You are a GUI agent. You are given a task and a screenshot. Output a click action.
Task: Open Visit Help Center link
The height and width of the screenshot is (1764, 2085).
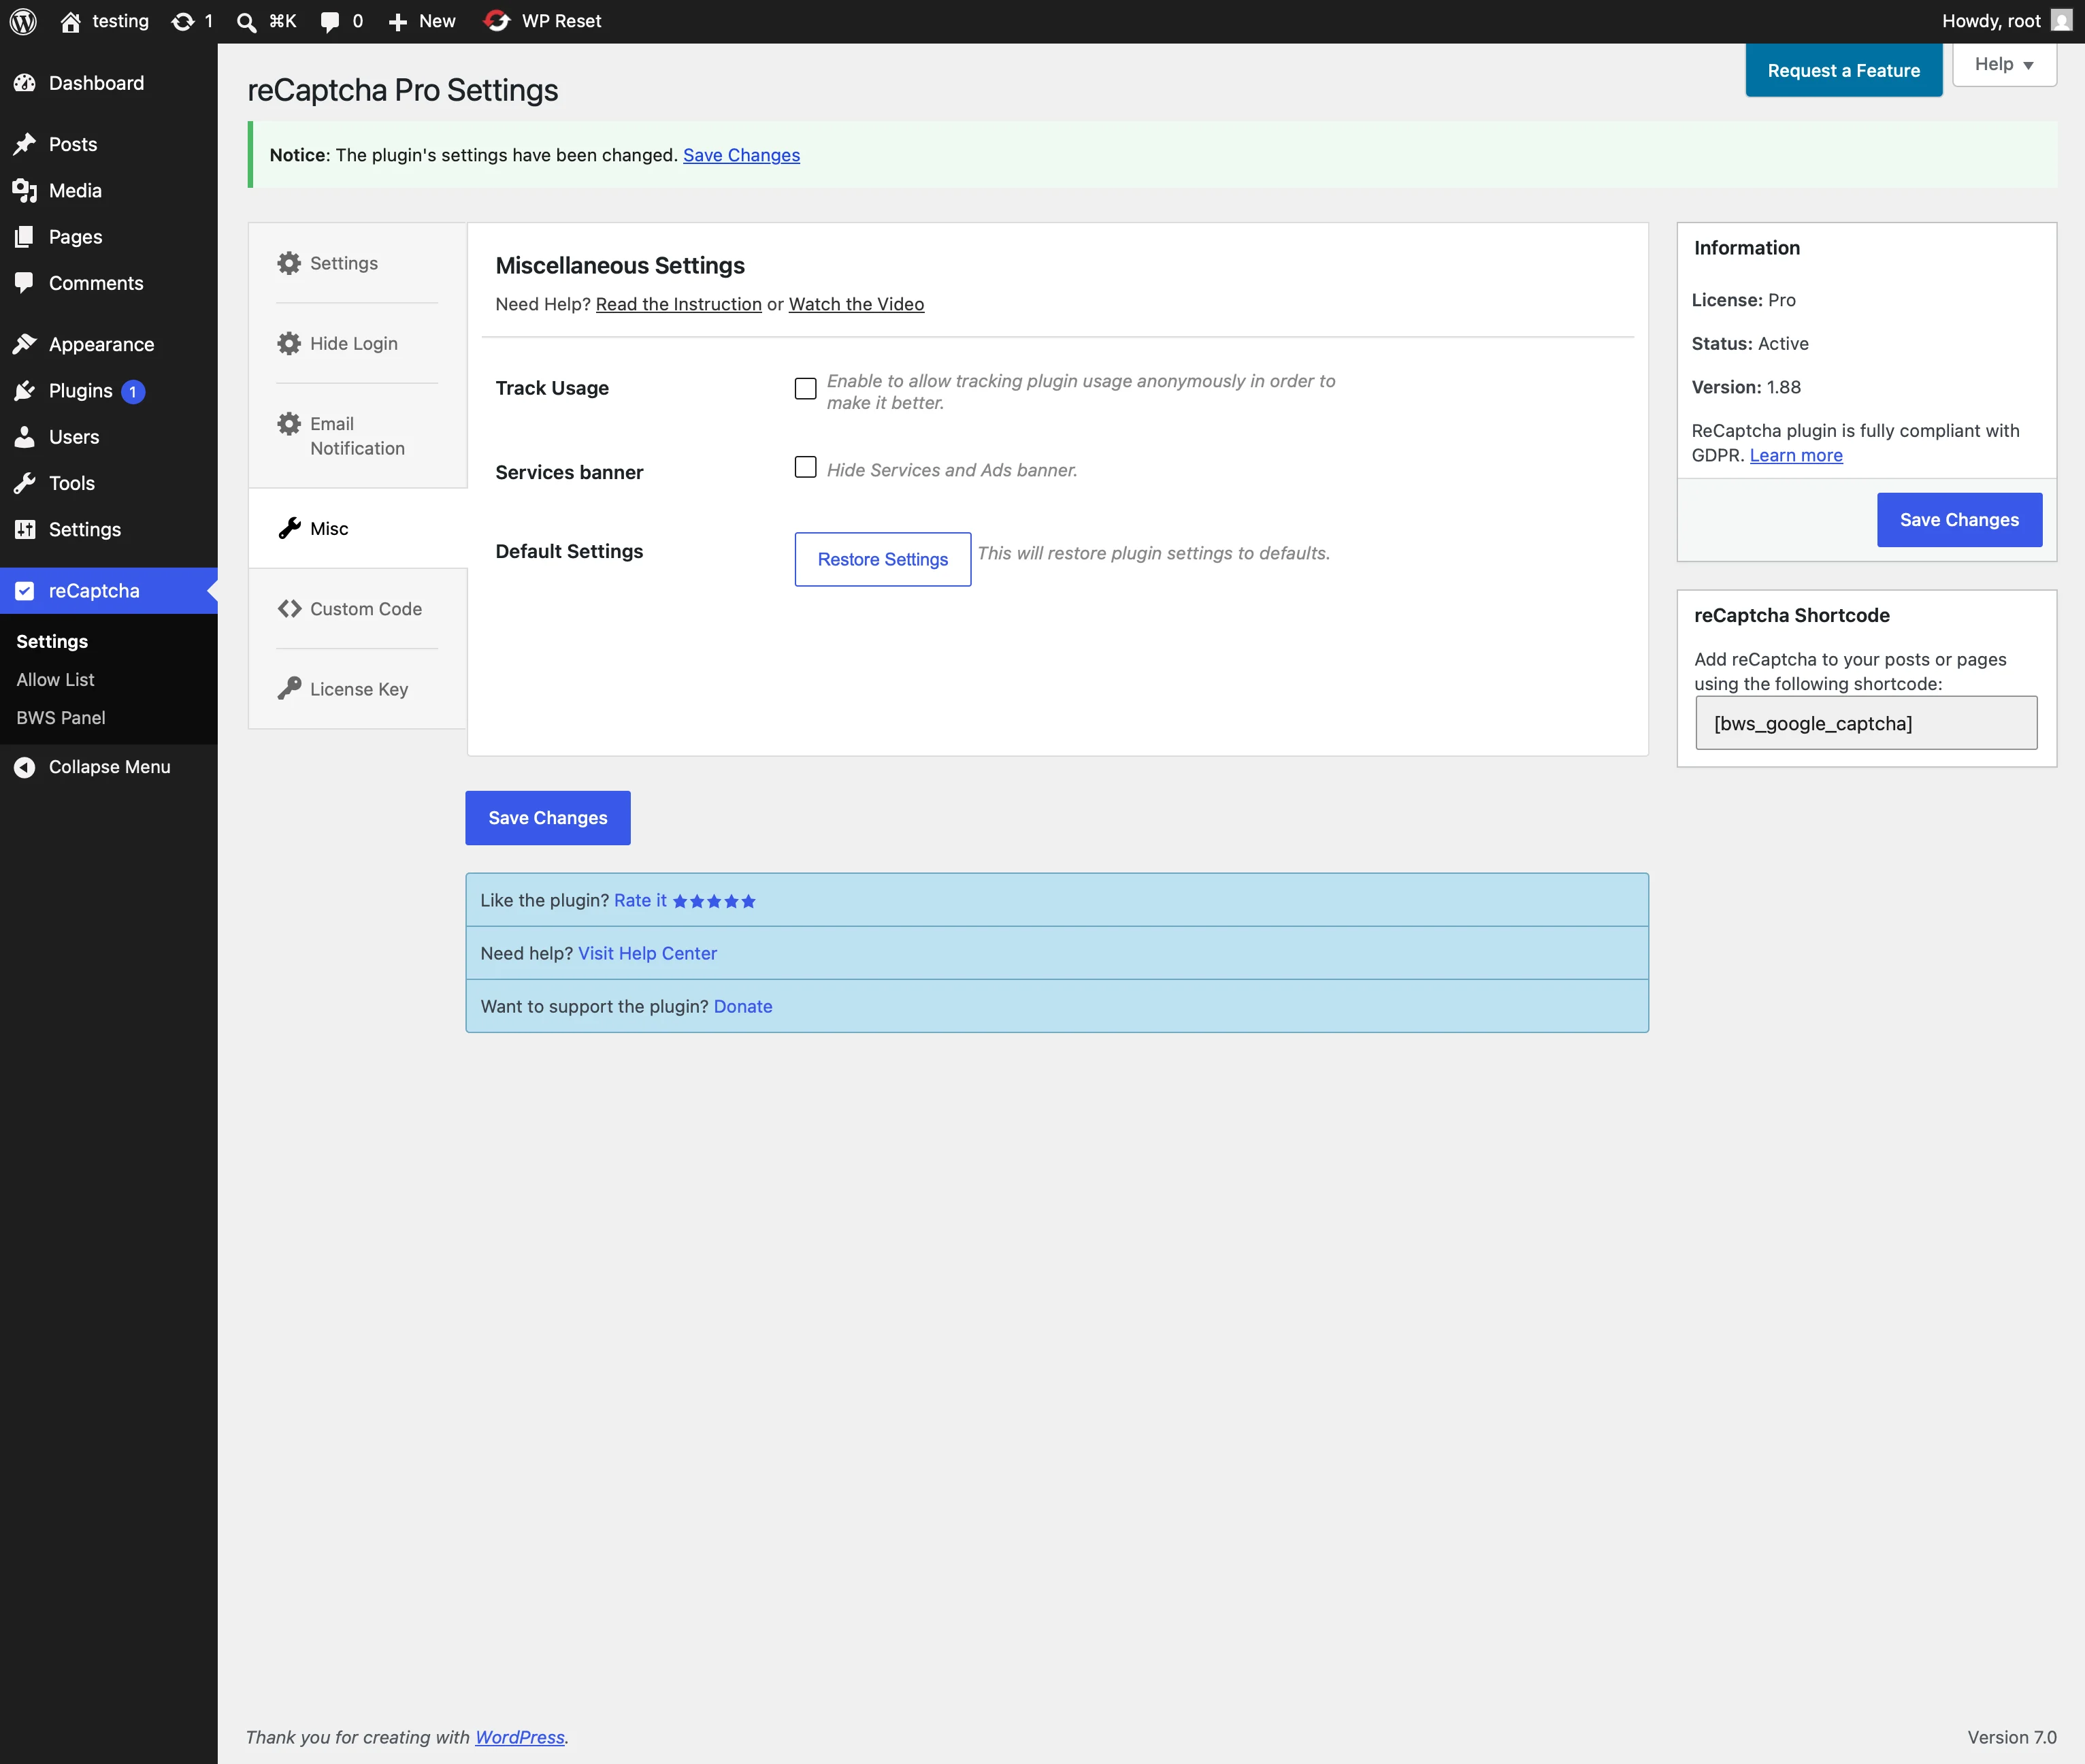point(647,953)
